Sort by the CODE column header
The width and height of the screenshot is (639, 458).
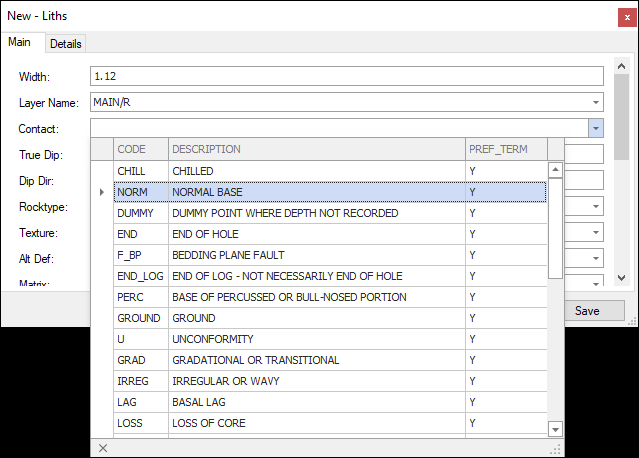click(x=140, y=149)
